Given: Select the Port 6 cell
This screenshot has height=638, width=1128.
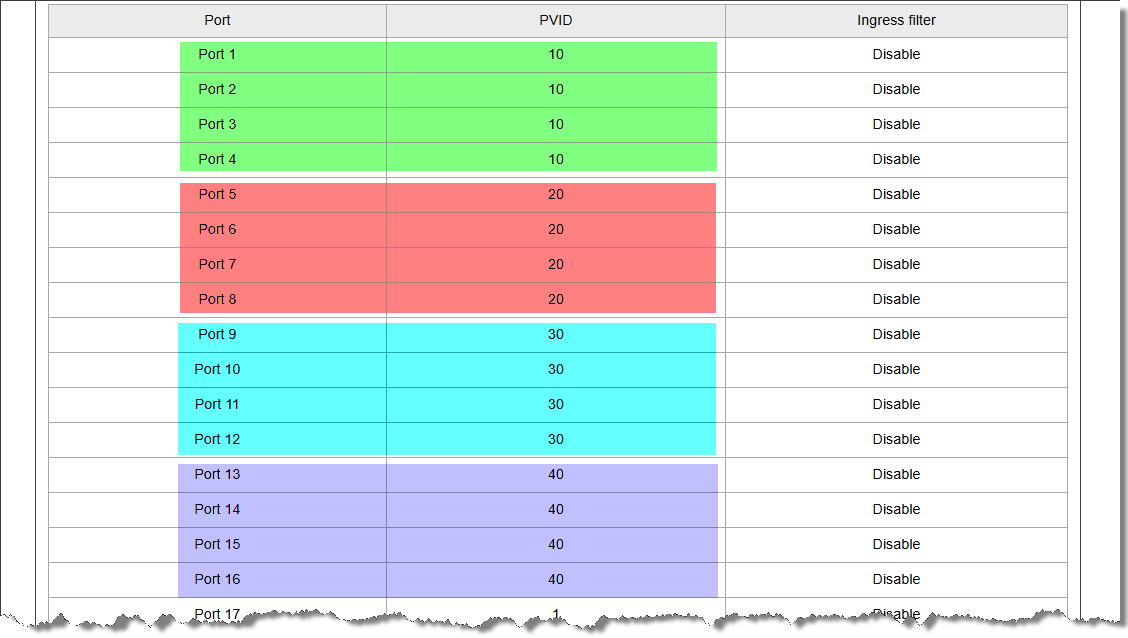Looking at the screenshot, I should pos(217,229).
